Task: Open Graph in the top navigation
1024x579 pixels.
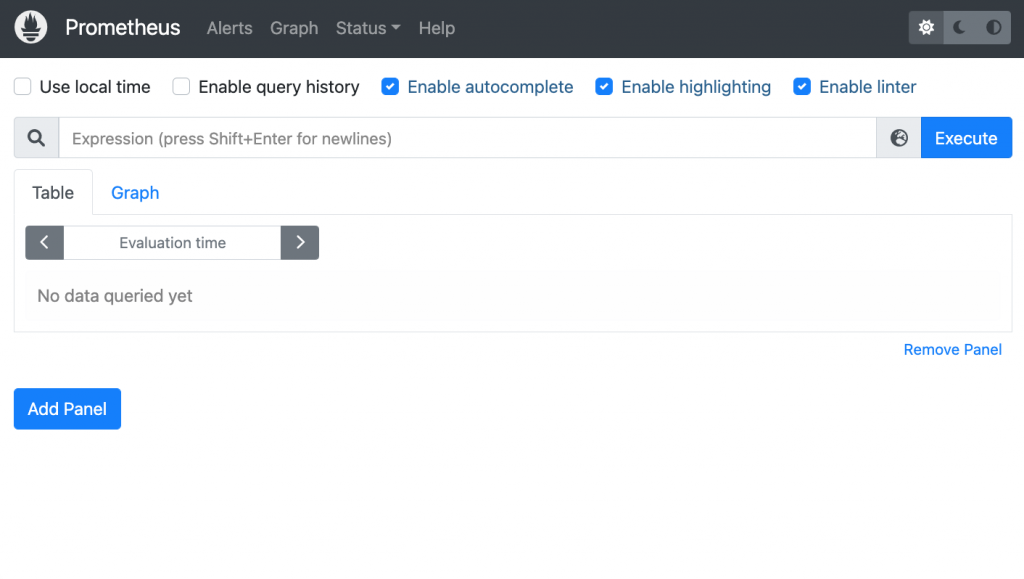Action: pyautogui.click(x=294, y=28)
